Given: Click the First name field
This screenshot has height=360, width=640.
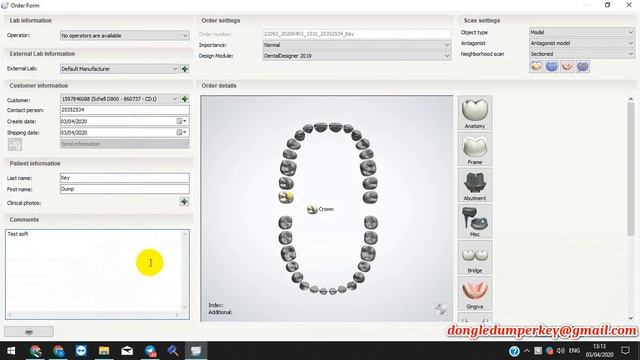Looking at the screenshot, I should pos(124,189).
